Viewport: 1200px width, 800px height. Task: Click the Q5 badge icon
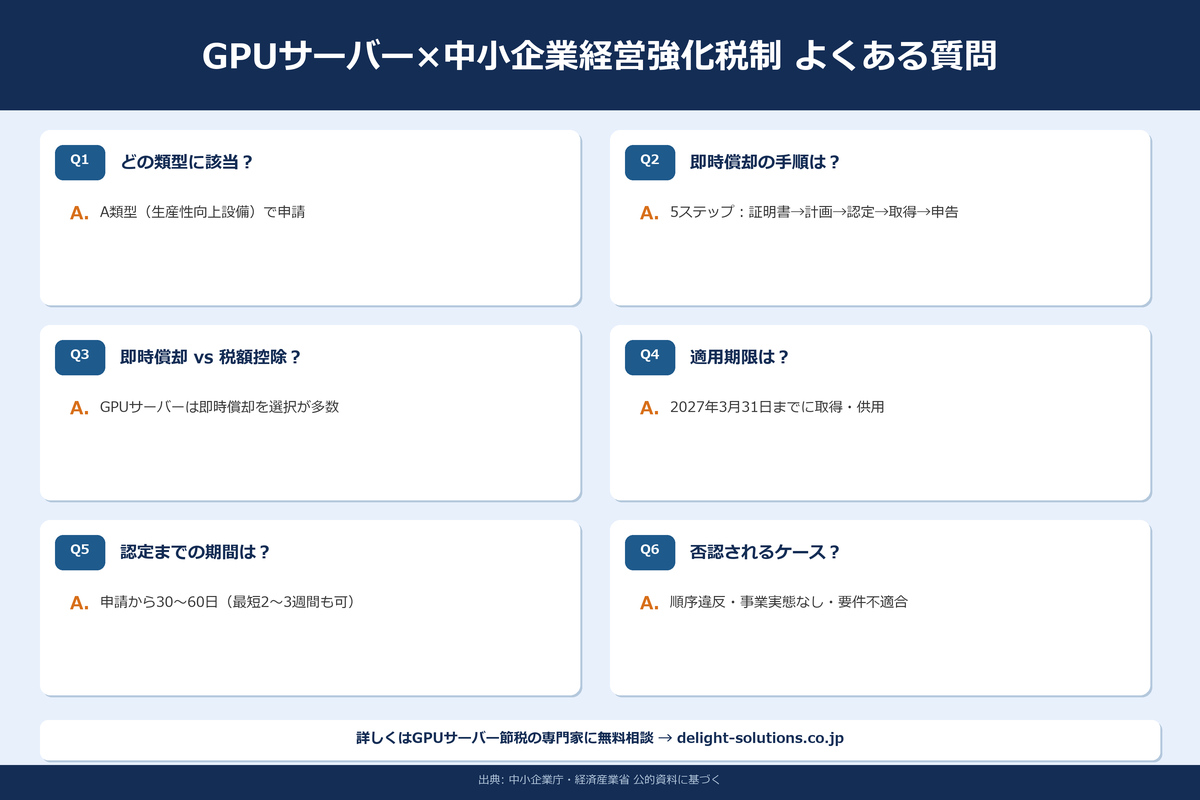79,552
